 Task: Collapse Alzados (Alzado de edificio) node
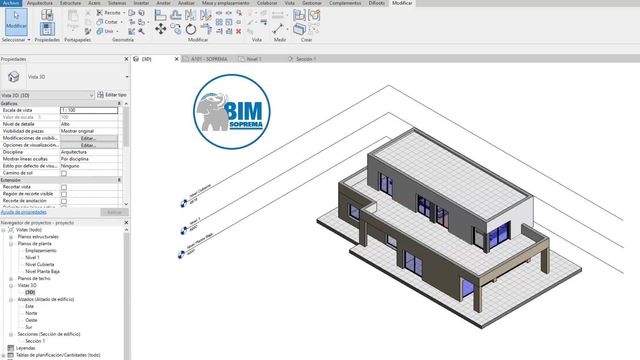point(11,299)
